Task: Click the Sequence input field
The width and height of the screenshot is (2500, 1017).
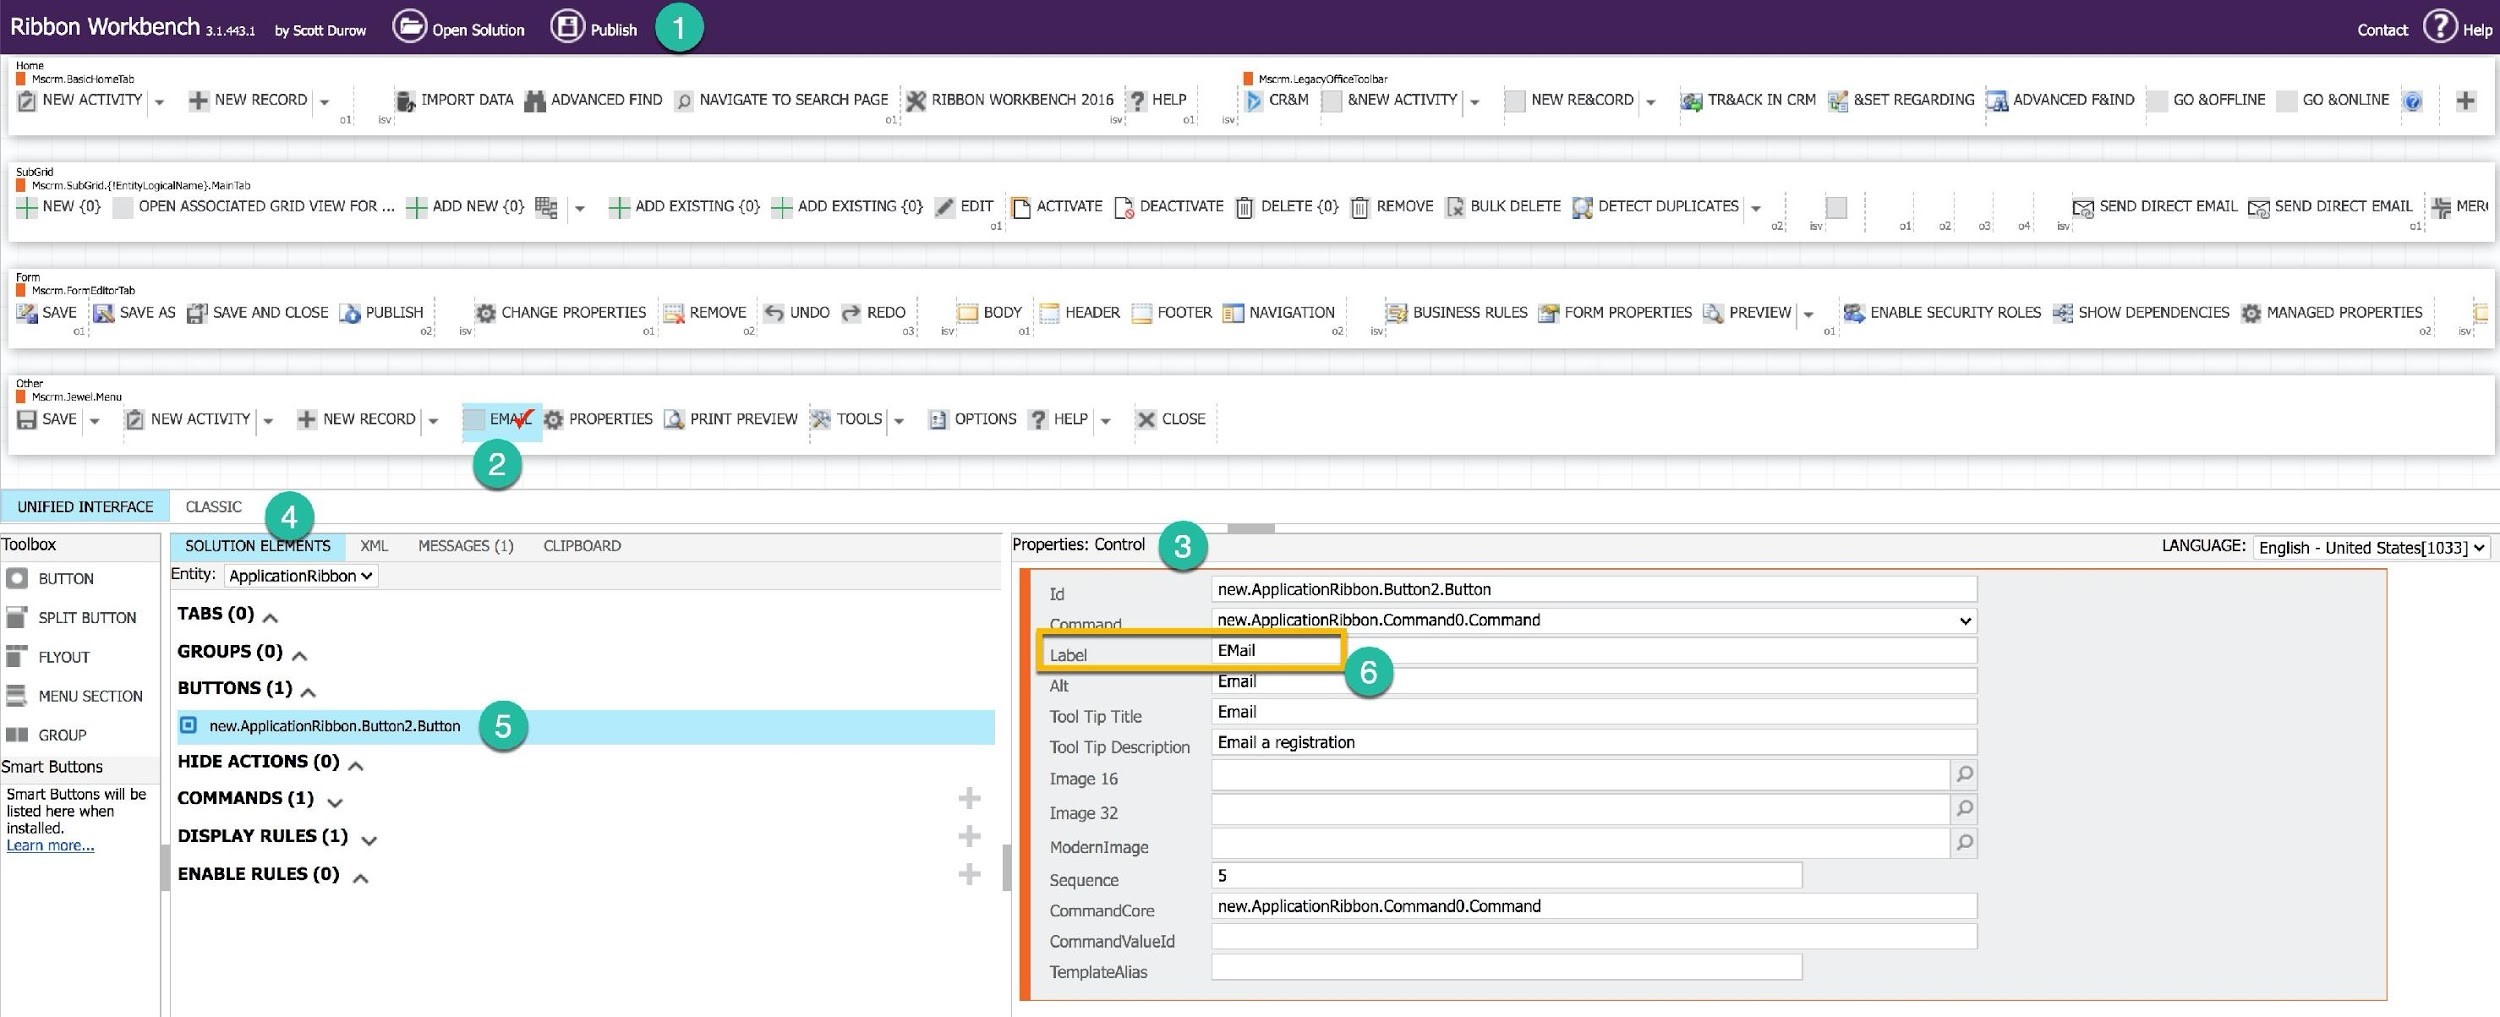Action: tap(1507, 876)
